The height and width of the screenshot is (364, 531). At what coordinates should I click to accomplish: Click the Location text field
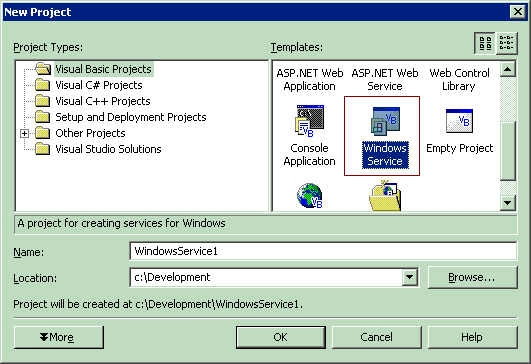coord(266,277)
